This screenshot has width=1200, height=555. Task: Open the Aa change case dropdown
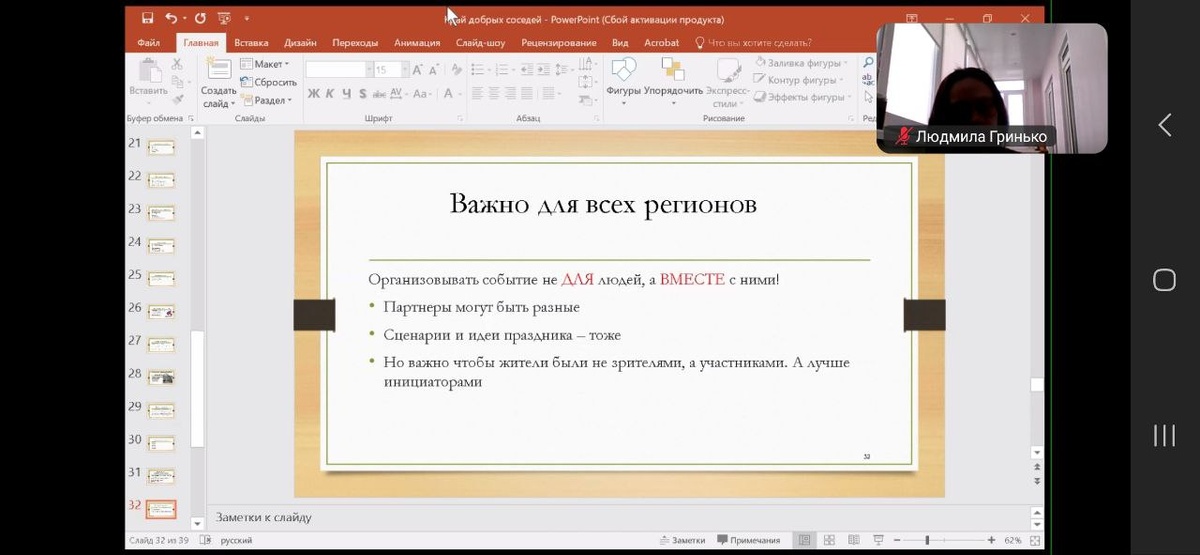click(423, 93)
